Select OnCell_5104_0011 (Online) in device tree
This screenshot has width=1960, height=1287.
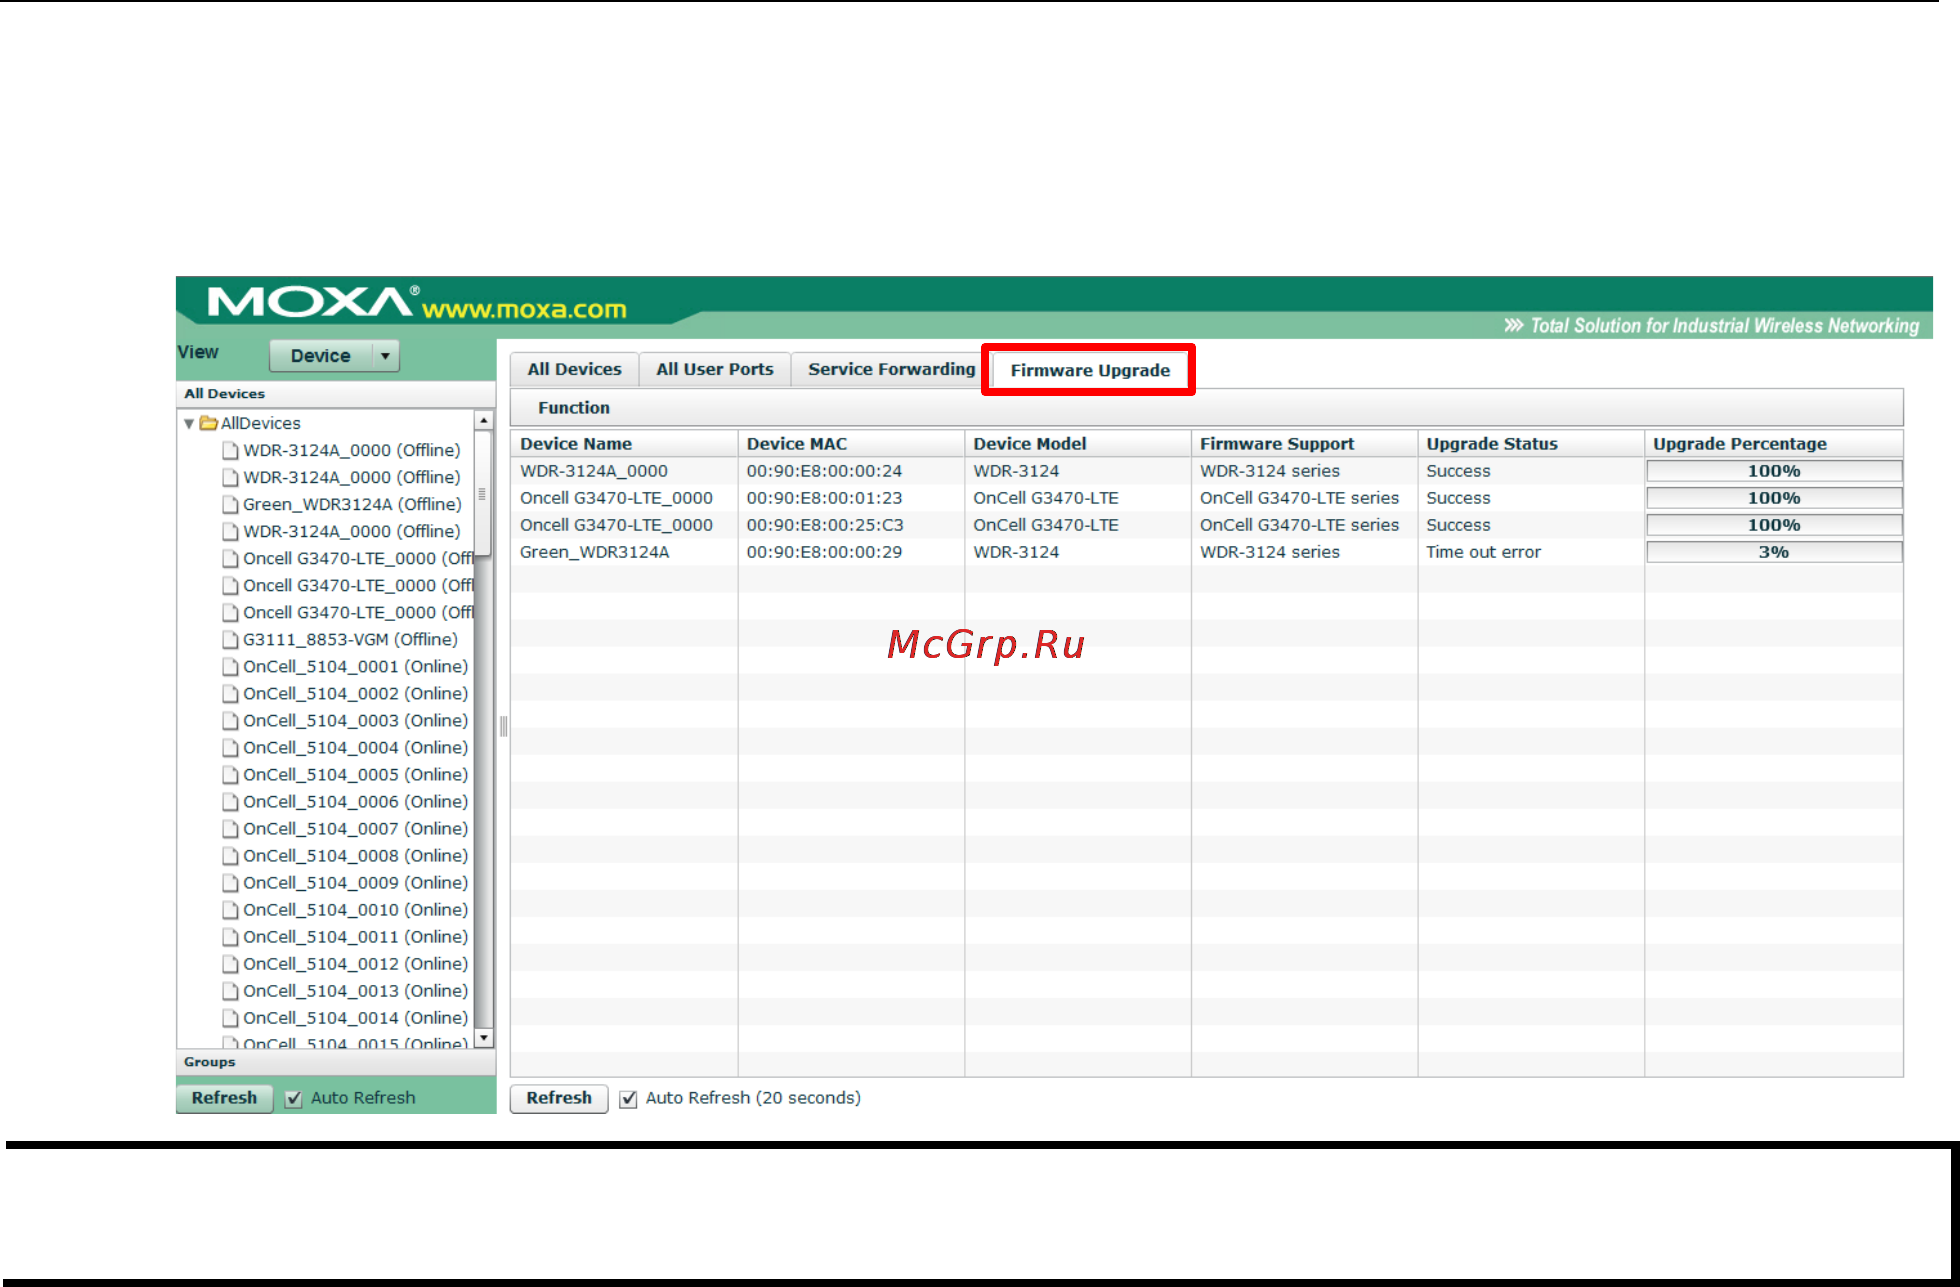355,937
